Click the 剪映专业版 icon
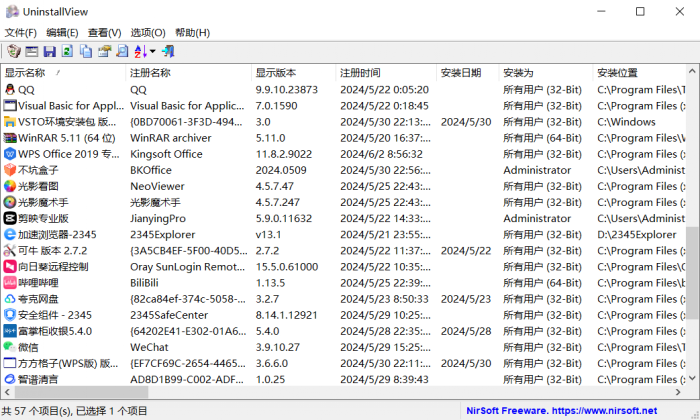Image resolution: width=700 pixels, height=420 pixels. click(10, 218)
